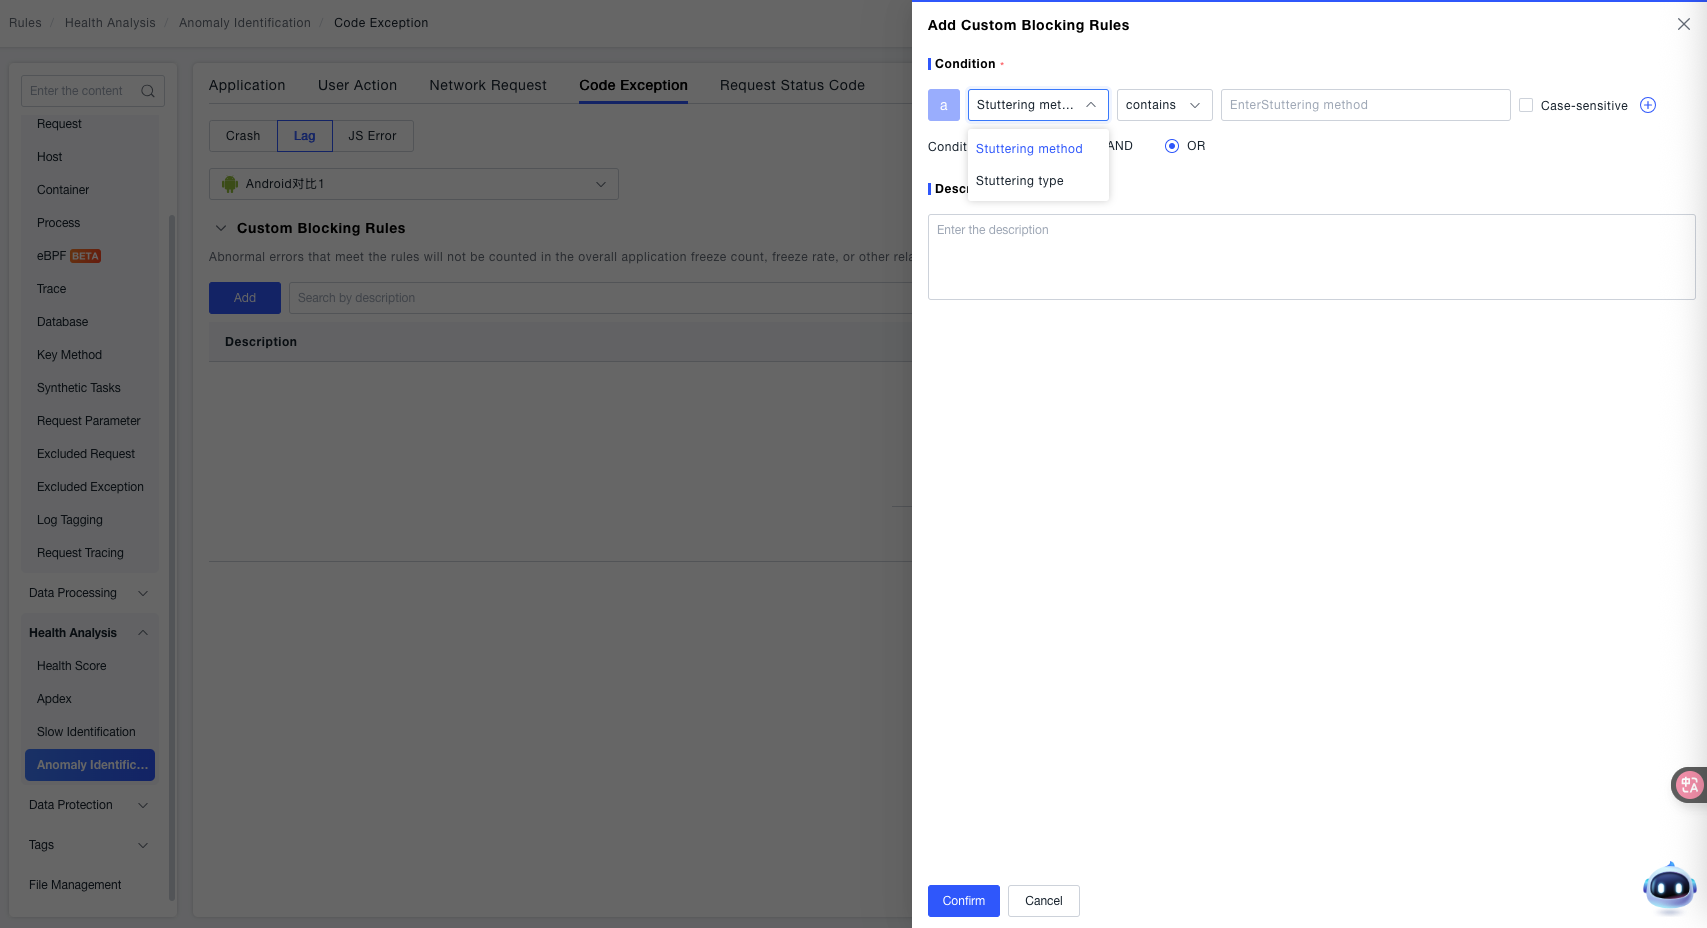Select 'Stuttering method' option in dropdown
Image resolution: width=1707 pixels, height=928 pixels.
(1029, 149)
